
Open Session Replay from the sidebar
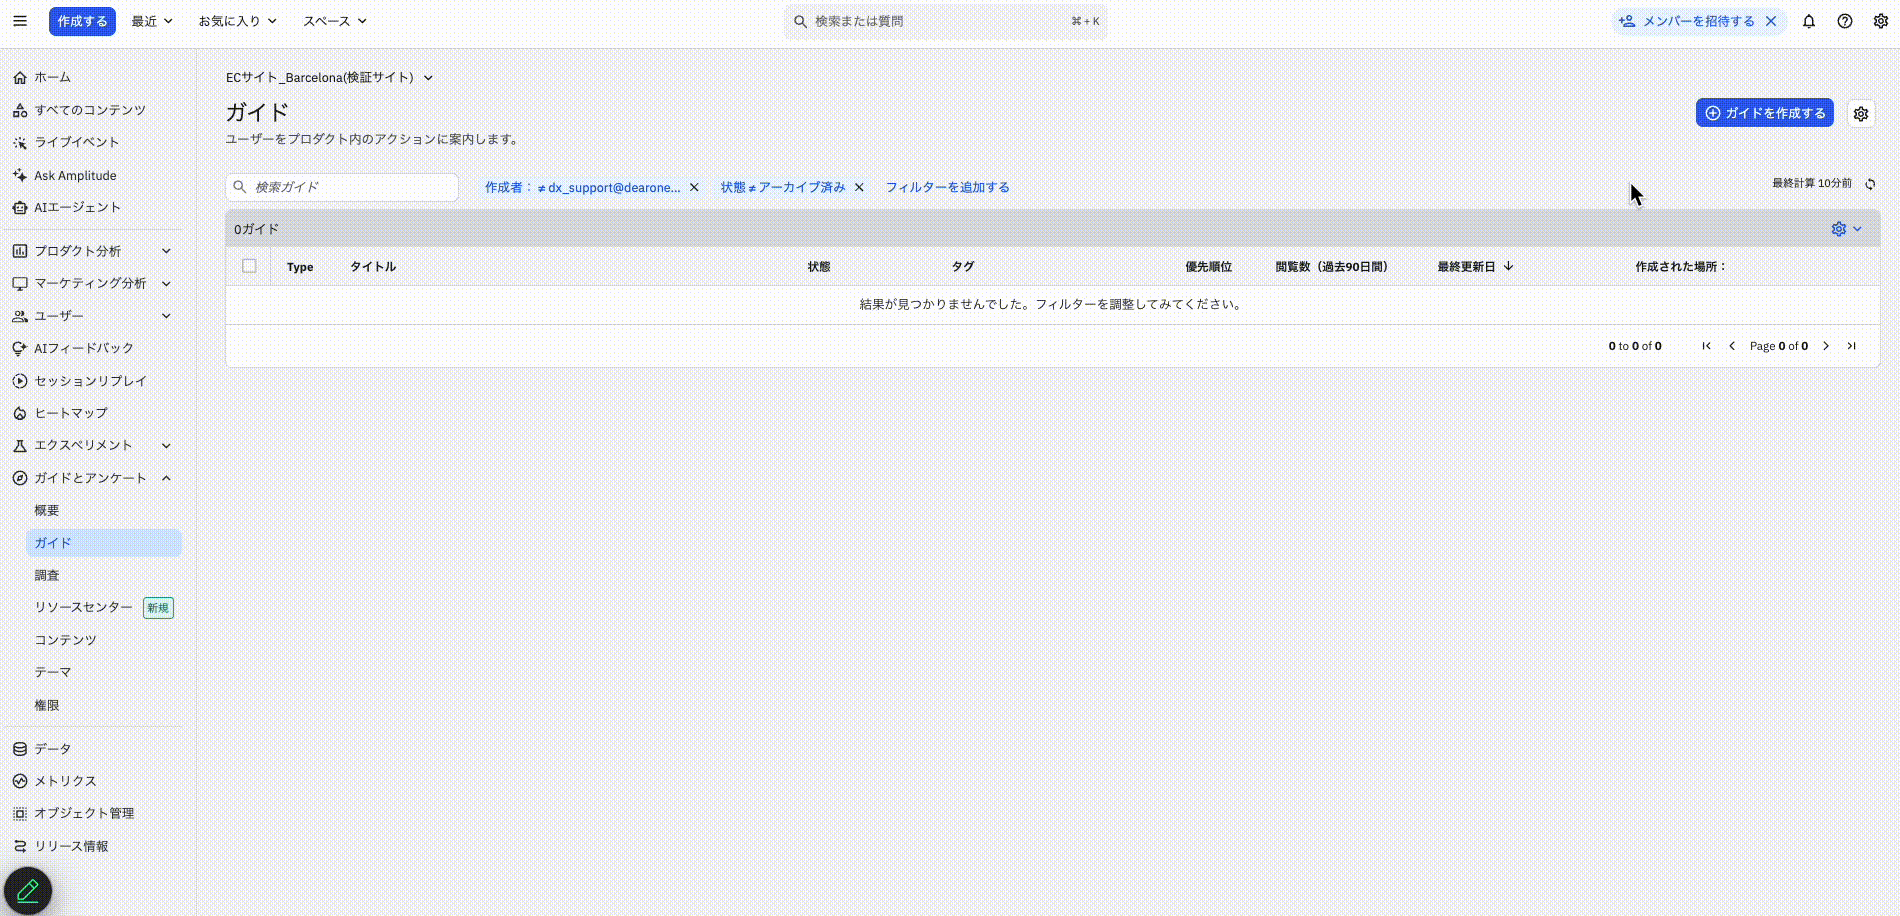click(x=90, y=381)
